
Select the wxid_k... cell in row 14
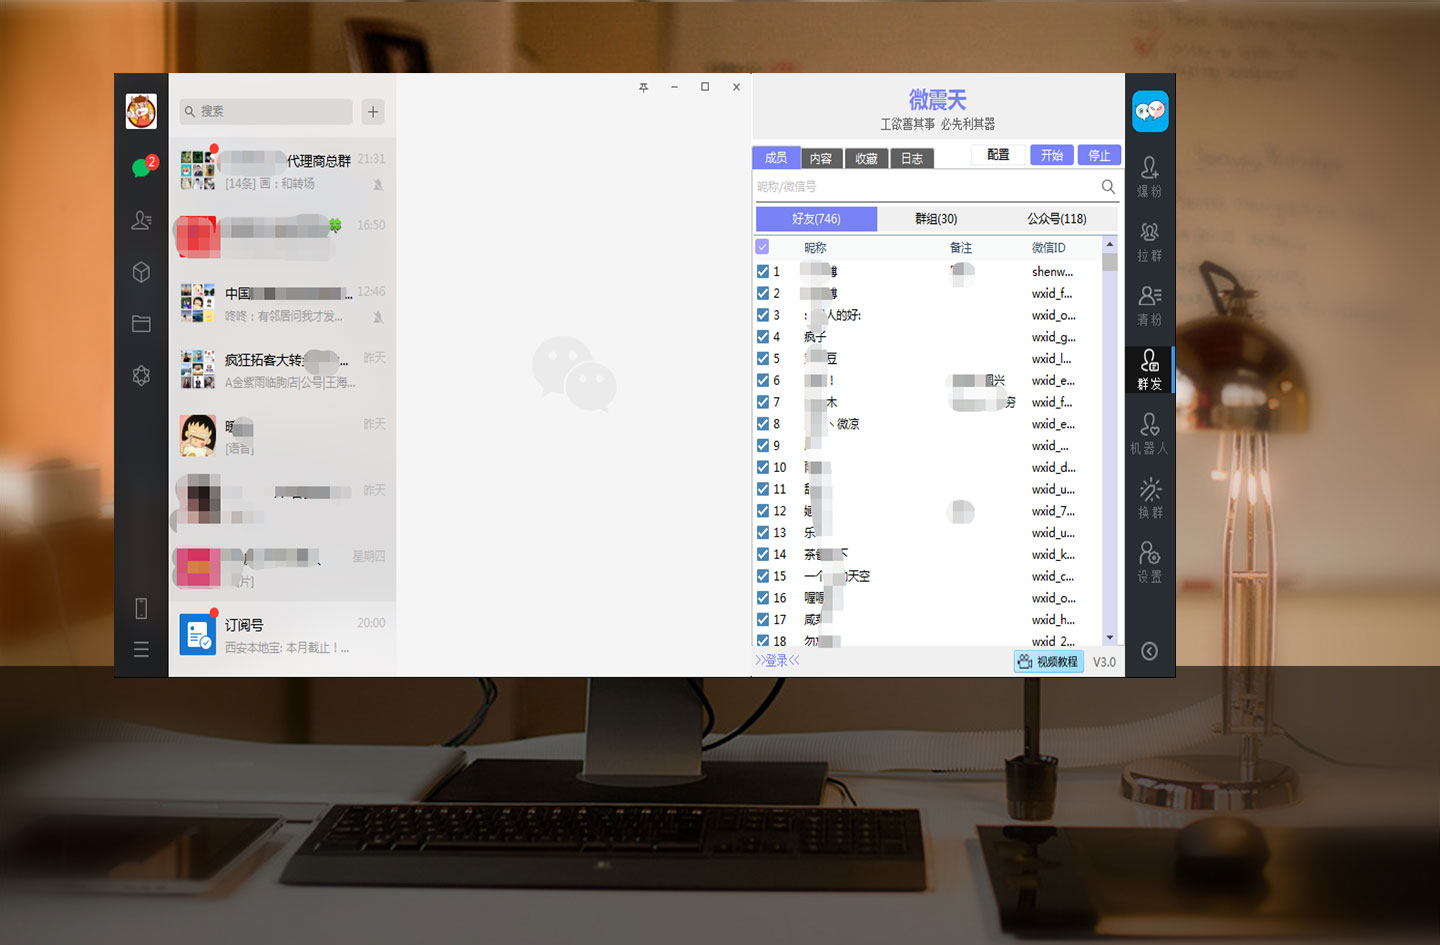1053,554
